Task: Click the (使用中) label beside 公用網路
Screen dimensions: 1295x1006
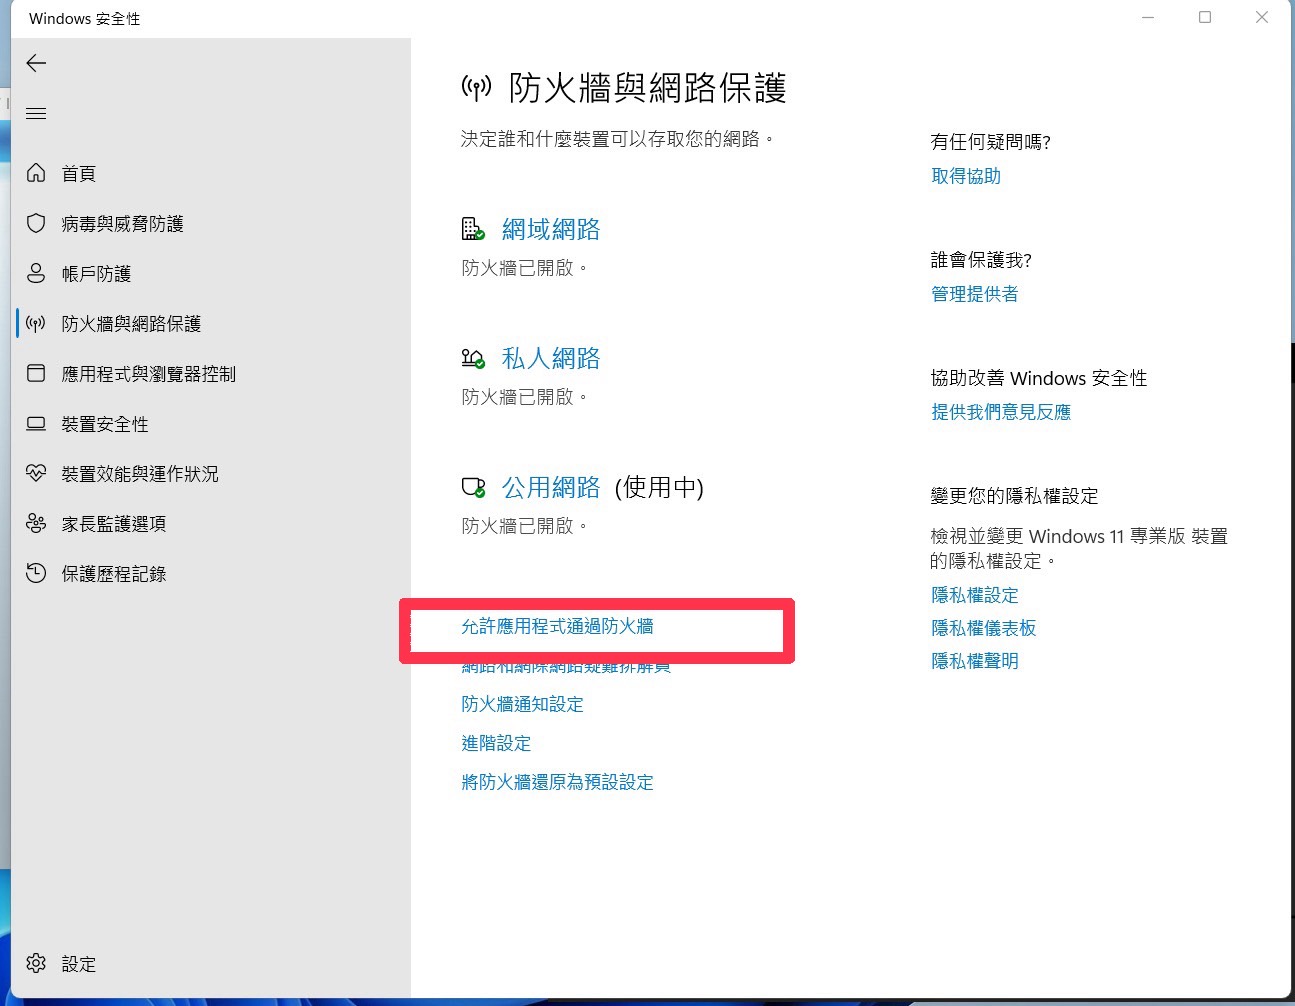Action: click(x=659, y=488)
